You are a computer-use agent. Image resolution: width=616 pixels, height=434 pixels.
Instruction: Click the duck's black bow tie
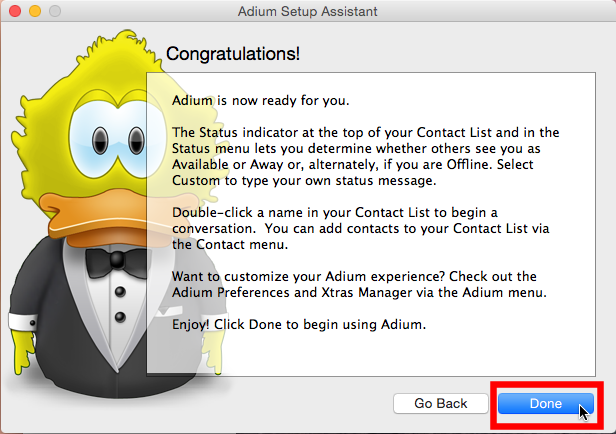click(117, 262)
